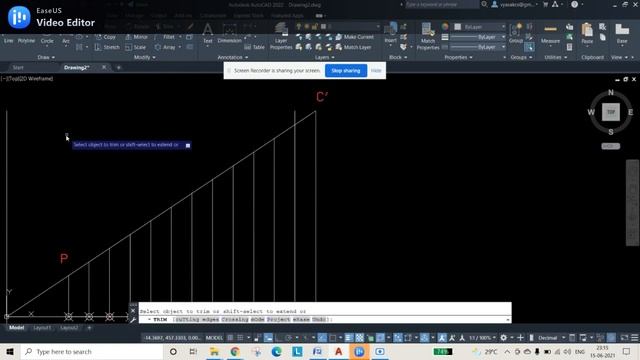This screenshot has width=640, height=360.
Task: Switch to the Layout1 tab
Action: pos(42,328)
